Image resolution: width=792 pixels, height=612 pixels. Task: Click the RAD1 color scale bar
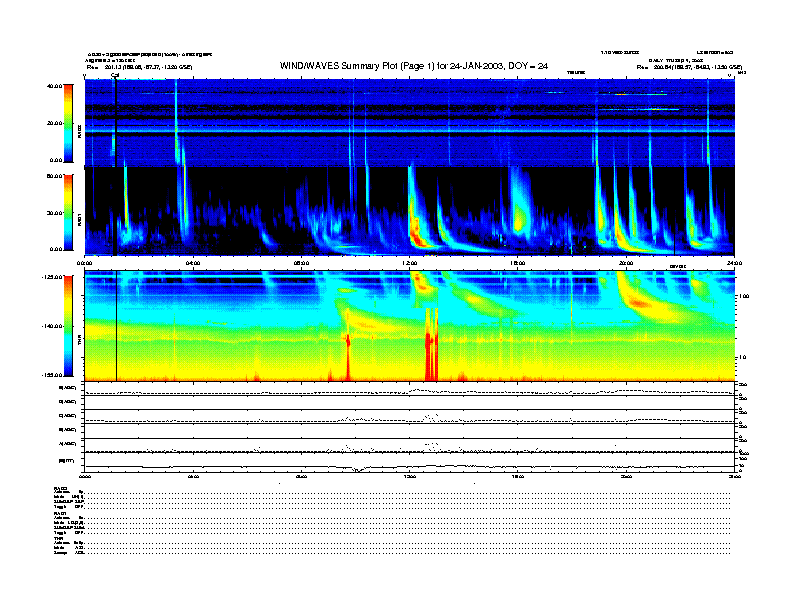[x=68, y=212]
